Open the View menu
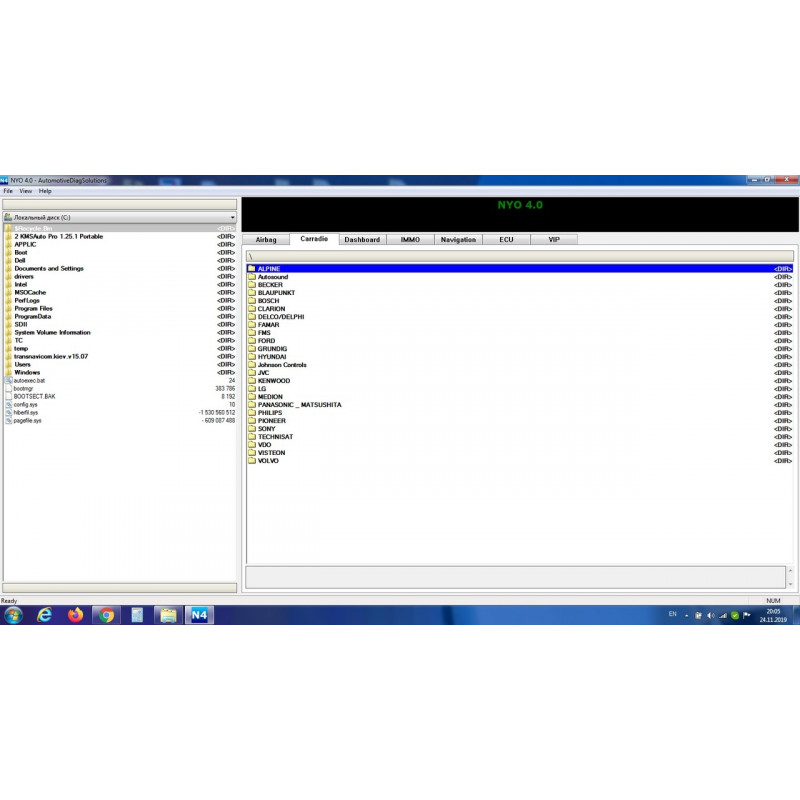This screenshot has height=800, width=800. click(x=25, y=191)
